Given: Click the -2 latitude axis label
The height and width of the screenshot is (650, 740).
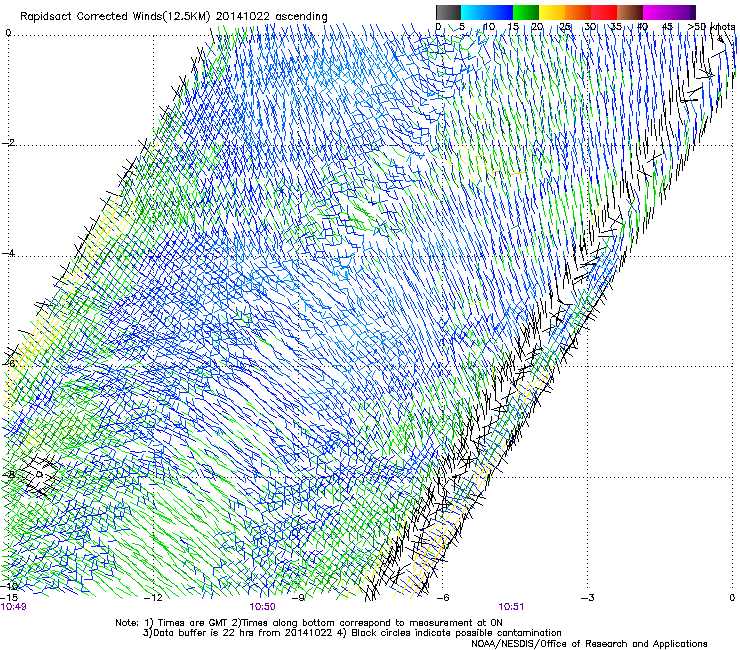Looking at the screenshot, I should [x=8, y=143].
